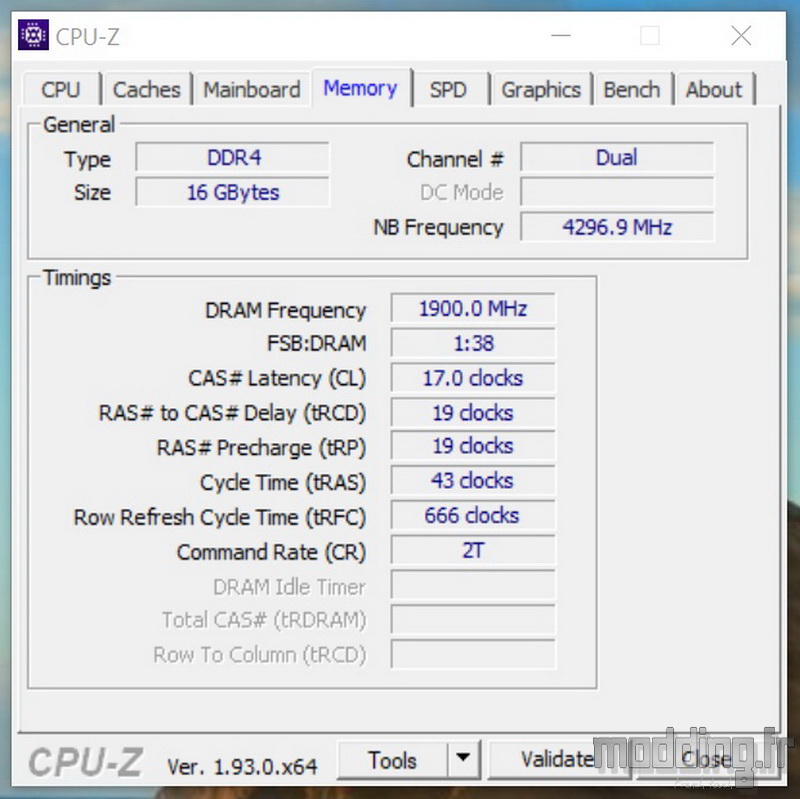Click the FSB:DRAM 1:38 value
The image size is (800, 799).
tap(473, 343)
